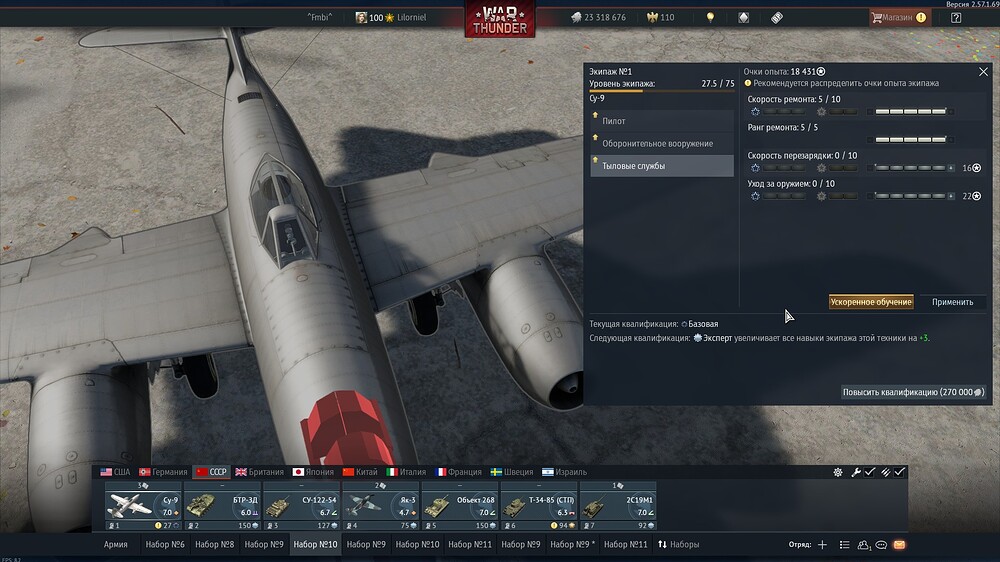This screenshot has width=1000, height=562.
Task: Click the diamond-shaped icon next to the lightbulb
Action: click(x=744, y=17)
